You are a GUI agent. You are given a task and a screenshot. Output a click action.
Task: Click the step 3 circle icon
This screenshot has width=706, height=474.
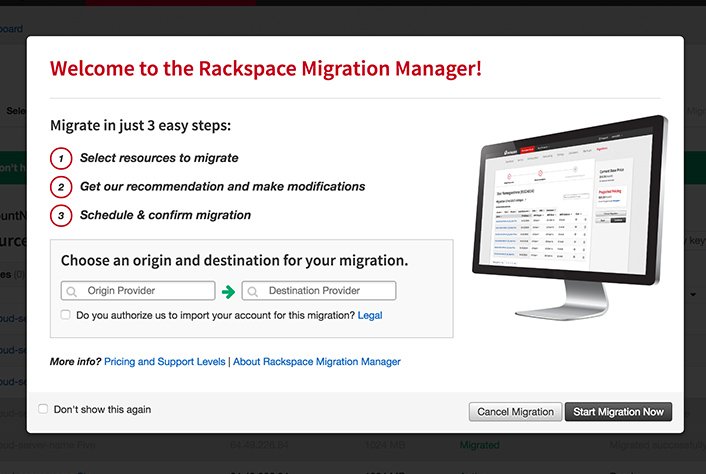(x=61, y=215)
